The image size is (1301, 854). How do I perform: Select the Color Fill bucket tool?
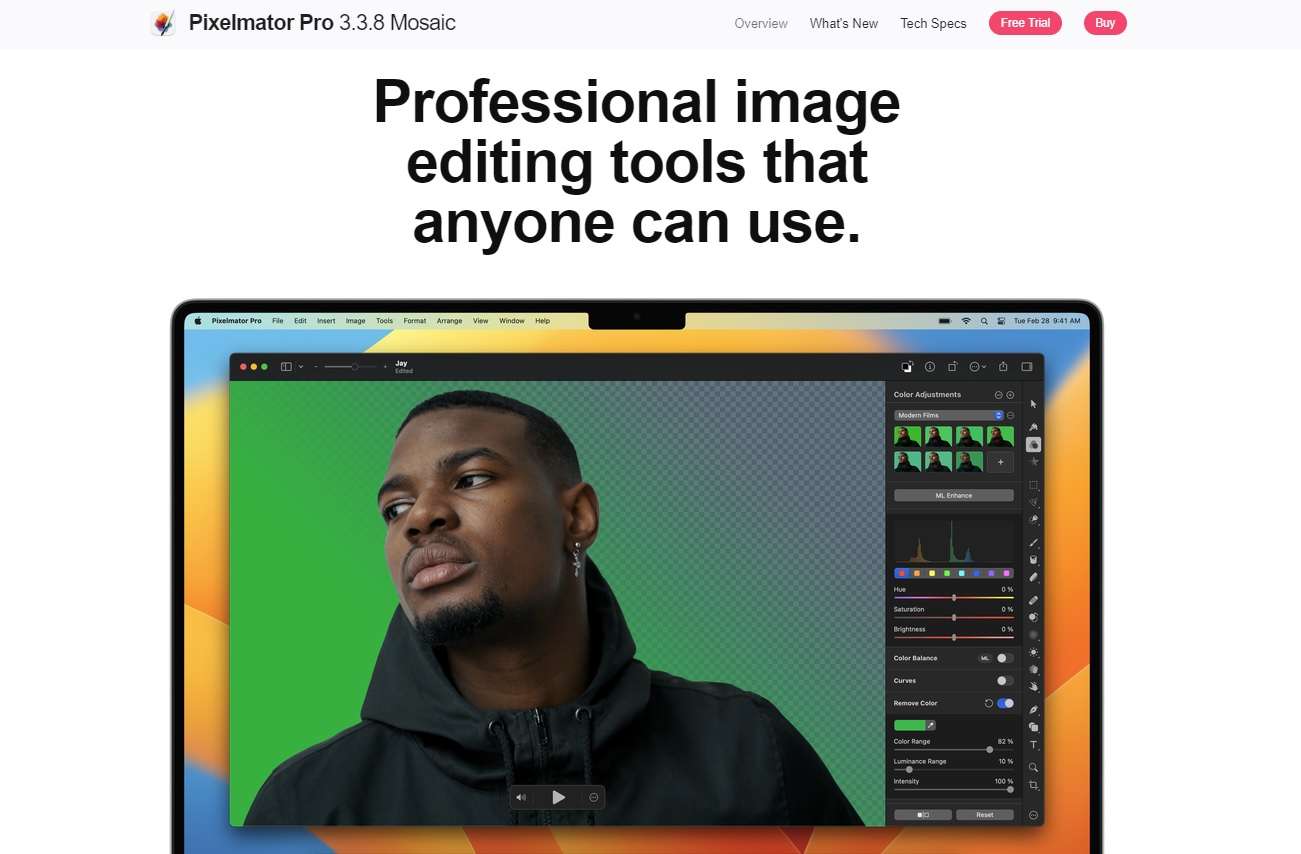click(1033, 560)
